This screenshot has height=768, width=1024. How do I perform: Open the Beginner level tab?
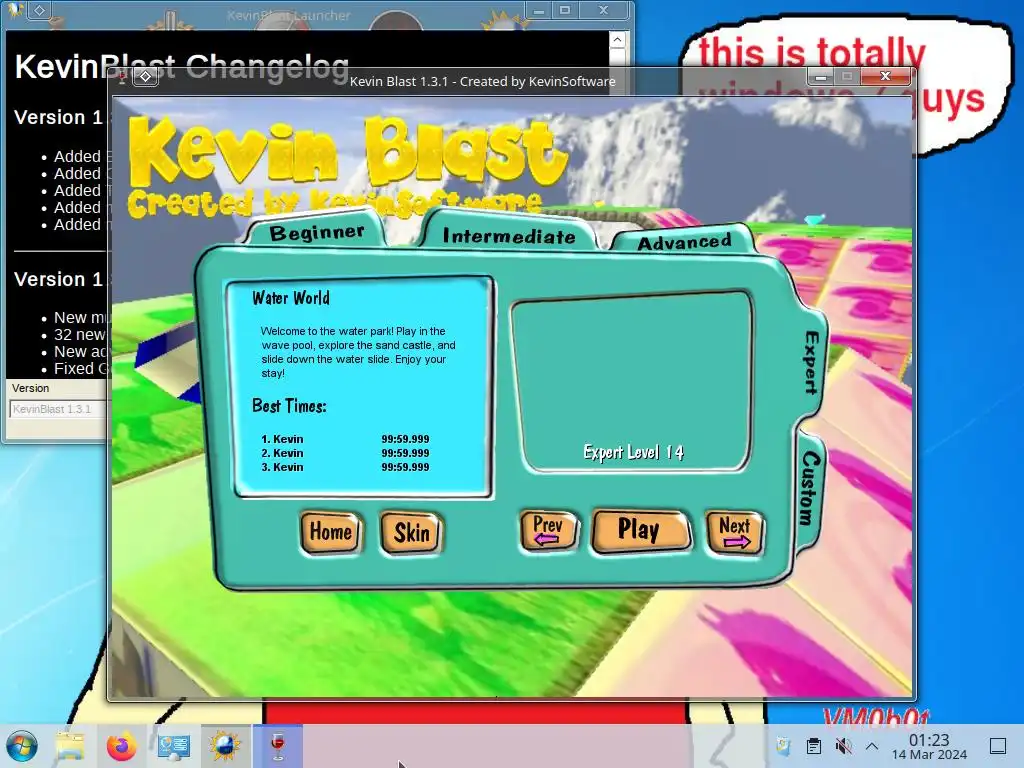317,232
